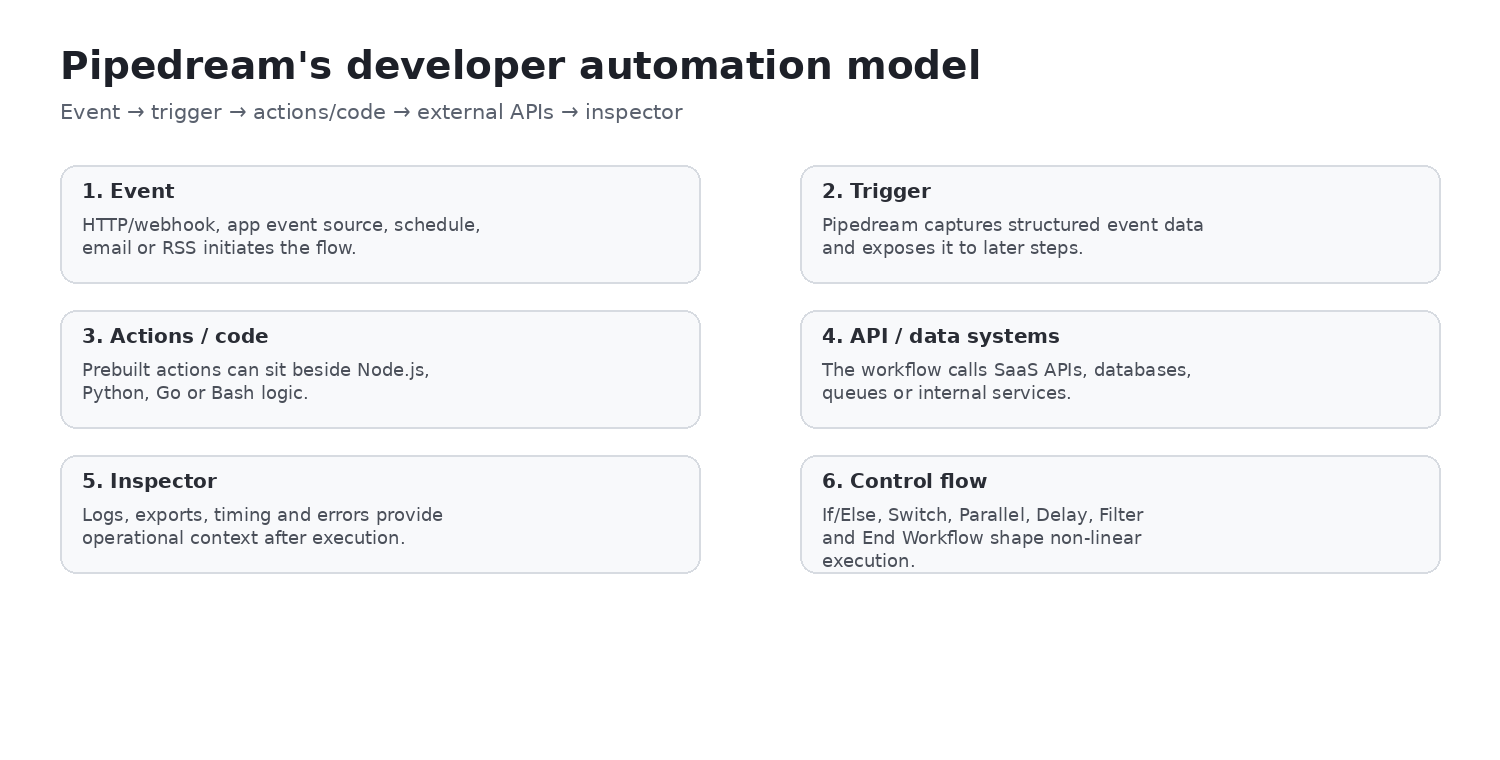This screenshot has height=760, width=1500.
Task: Click the text "HTTP/webhook, app event source, schedule,"
Action: point(281,225)
